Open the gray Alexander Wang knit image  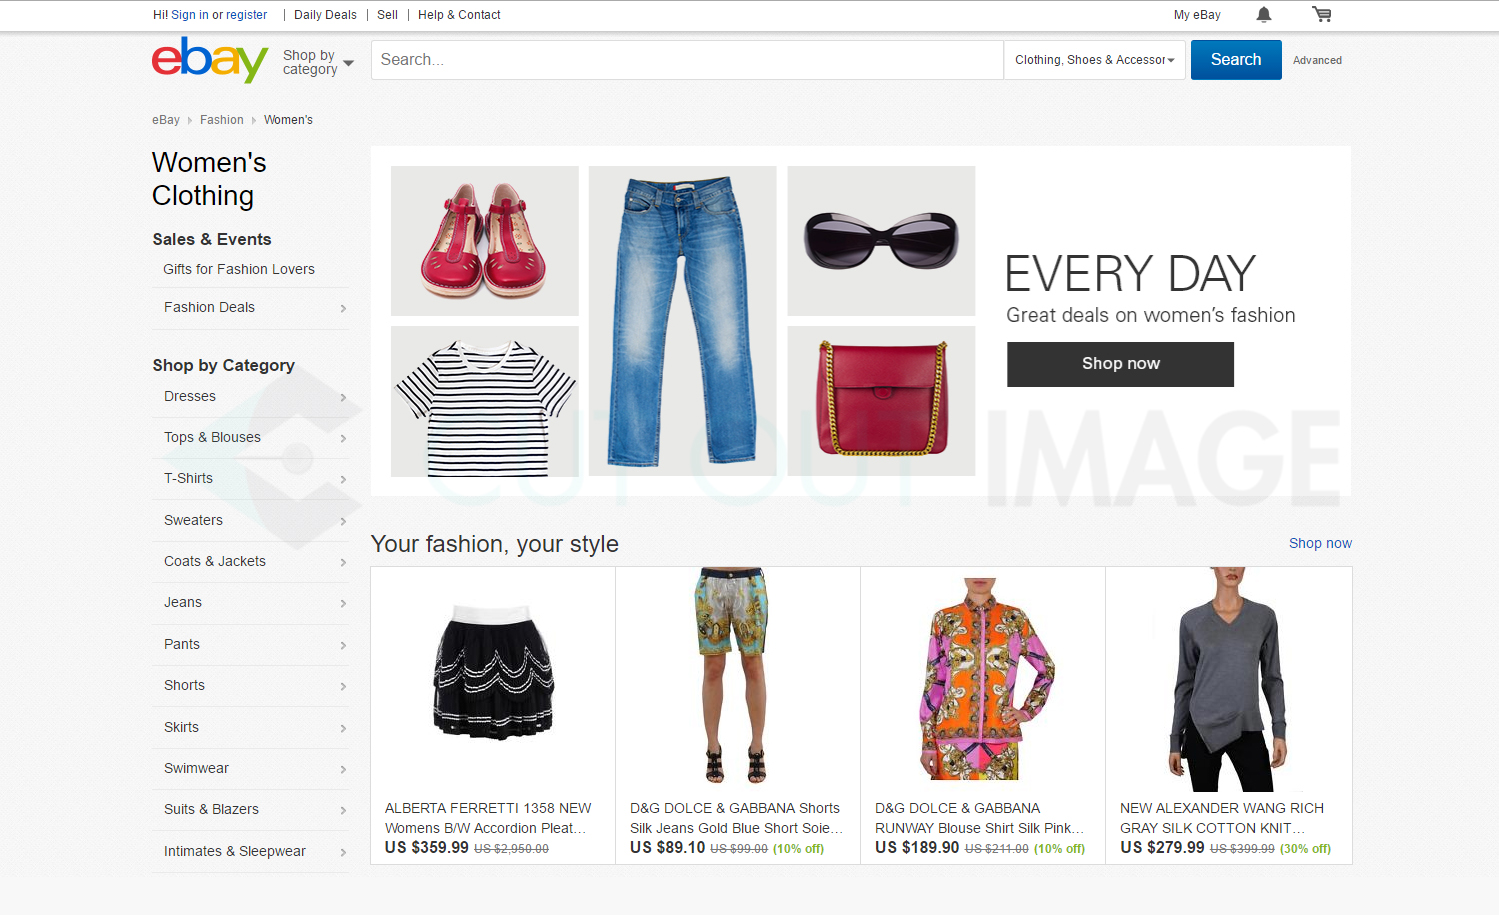tap(1230, 680)
